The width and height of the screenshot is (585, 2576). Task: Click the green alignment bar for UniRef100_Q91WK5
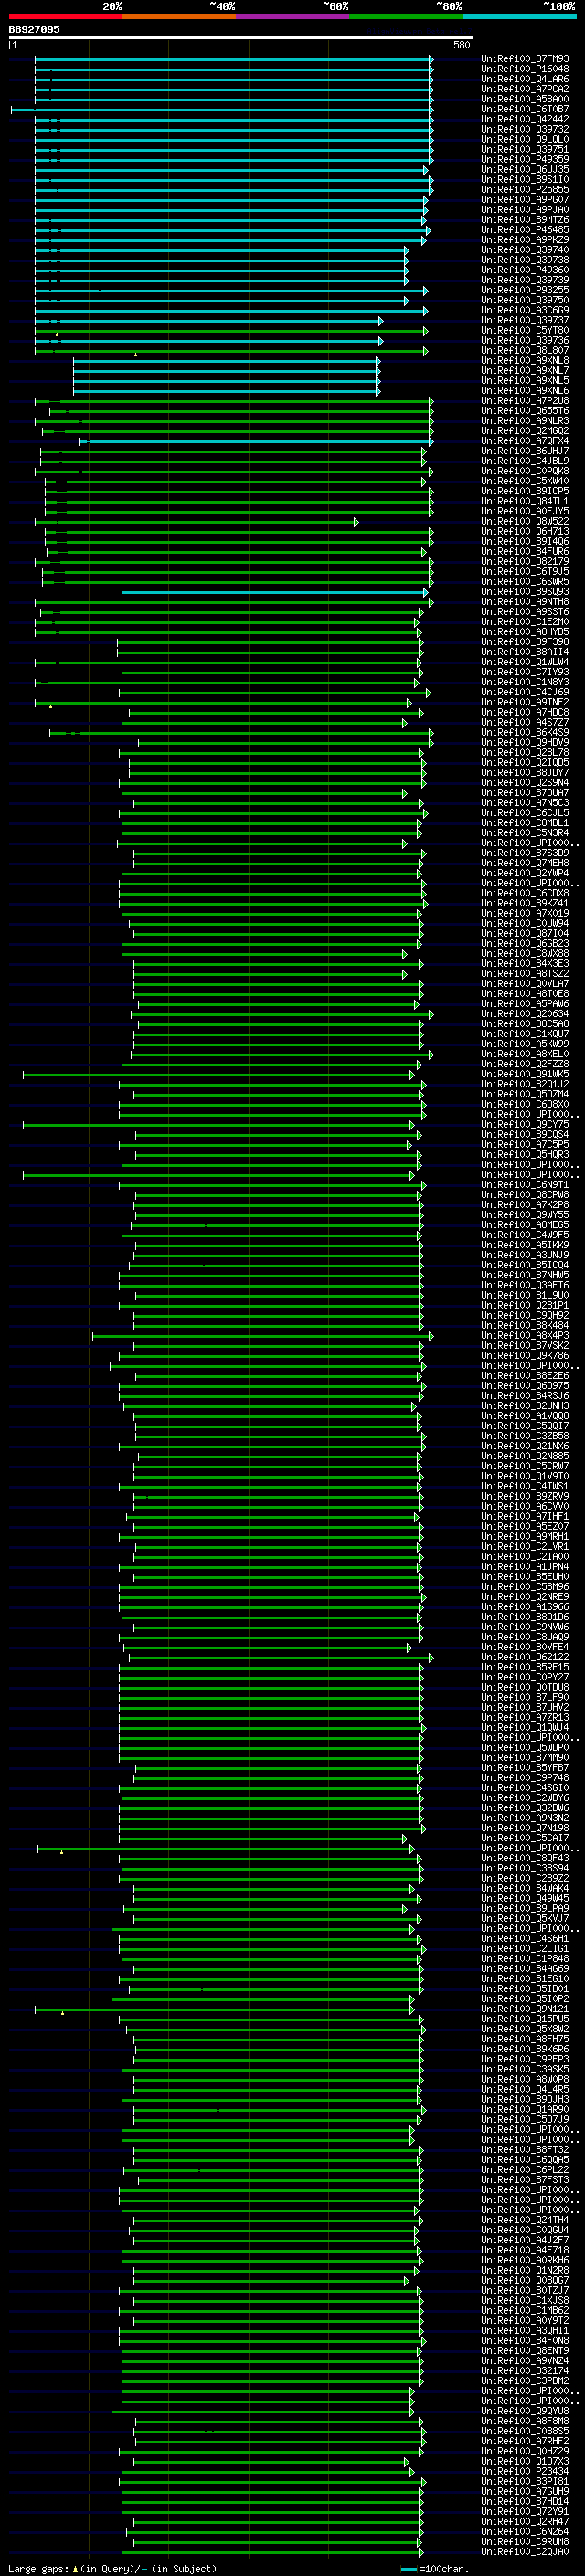tap(218, 1074)
